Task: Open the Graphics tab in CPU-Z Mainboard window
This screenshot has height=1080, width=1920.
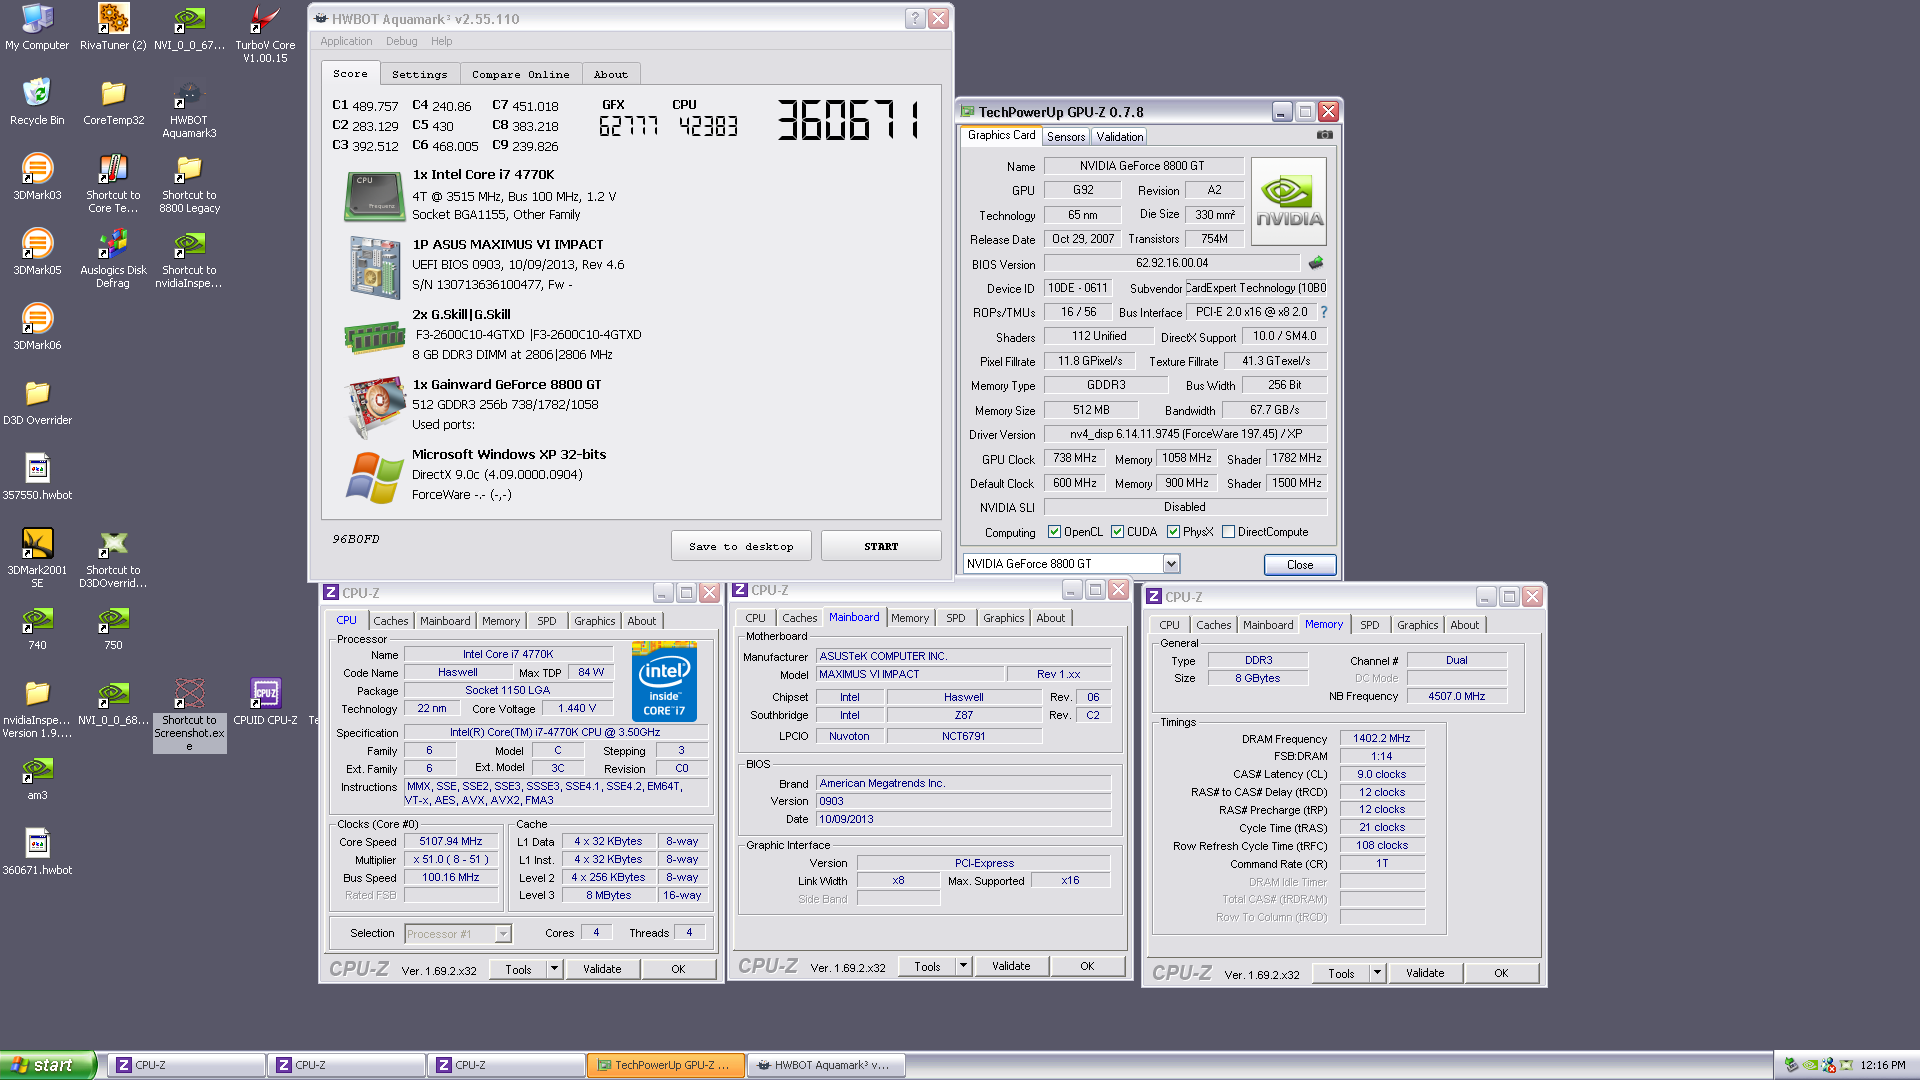Action: click(1004, 618)
